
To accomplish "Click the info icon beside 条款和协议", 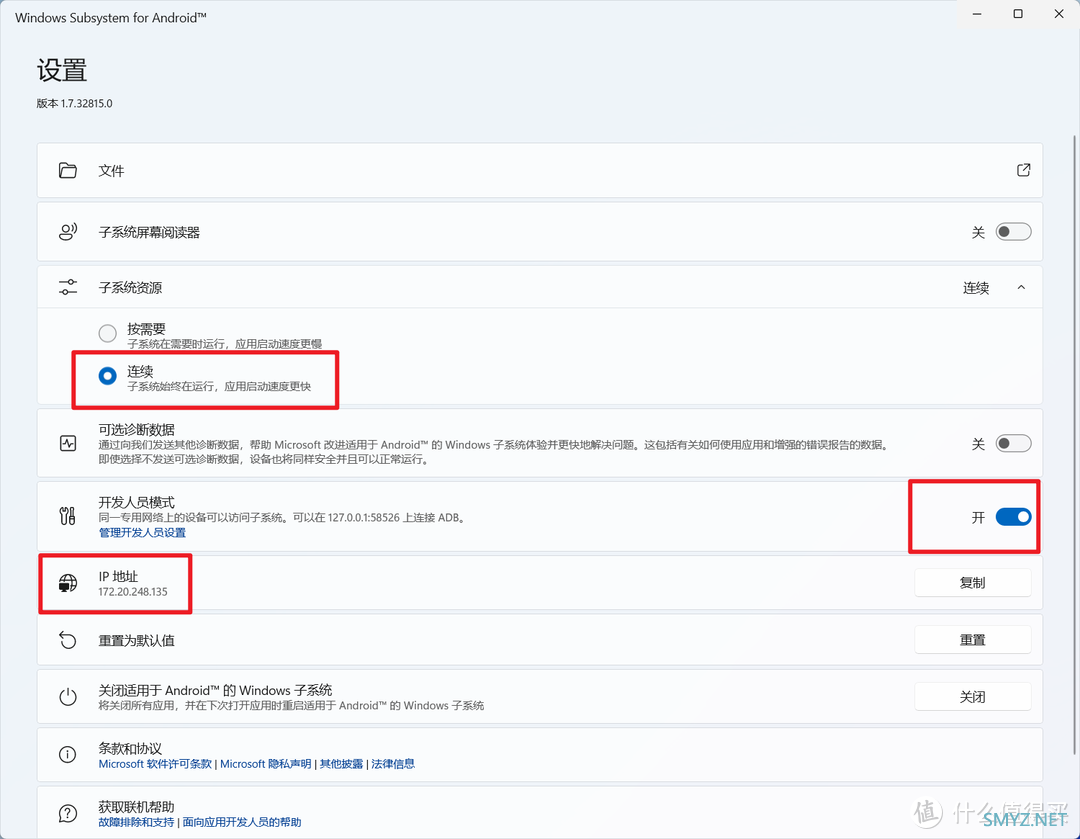I will (x=68, y=755).
